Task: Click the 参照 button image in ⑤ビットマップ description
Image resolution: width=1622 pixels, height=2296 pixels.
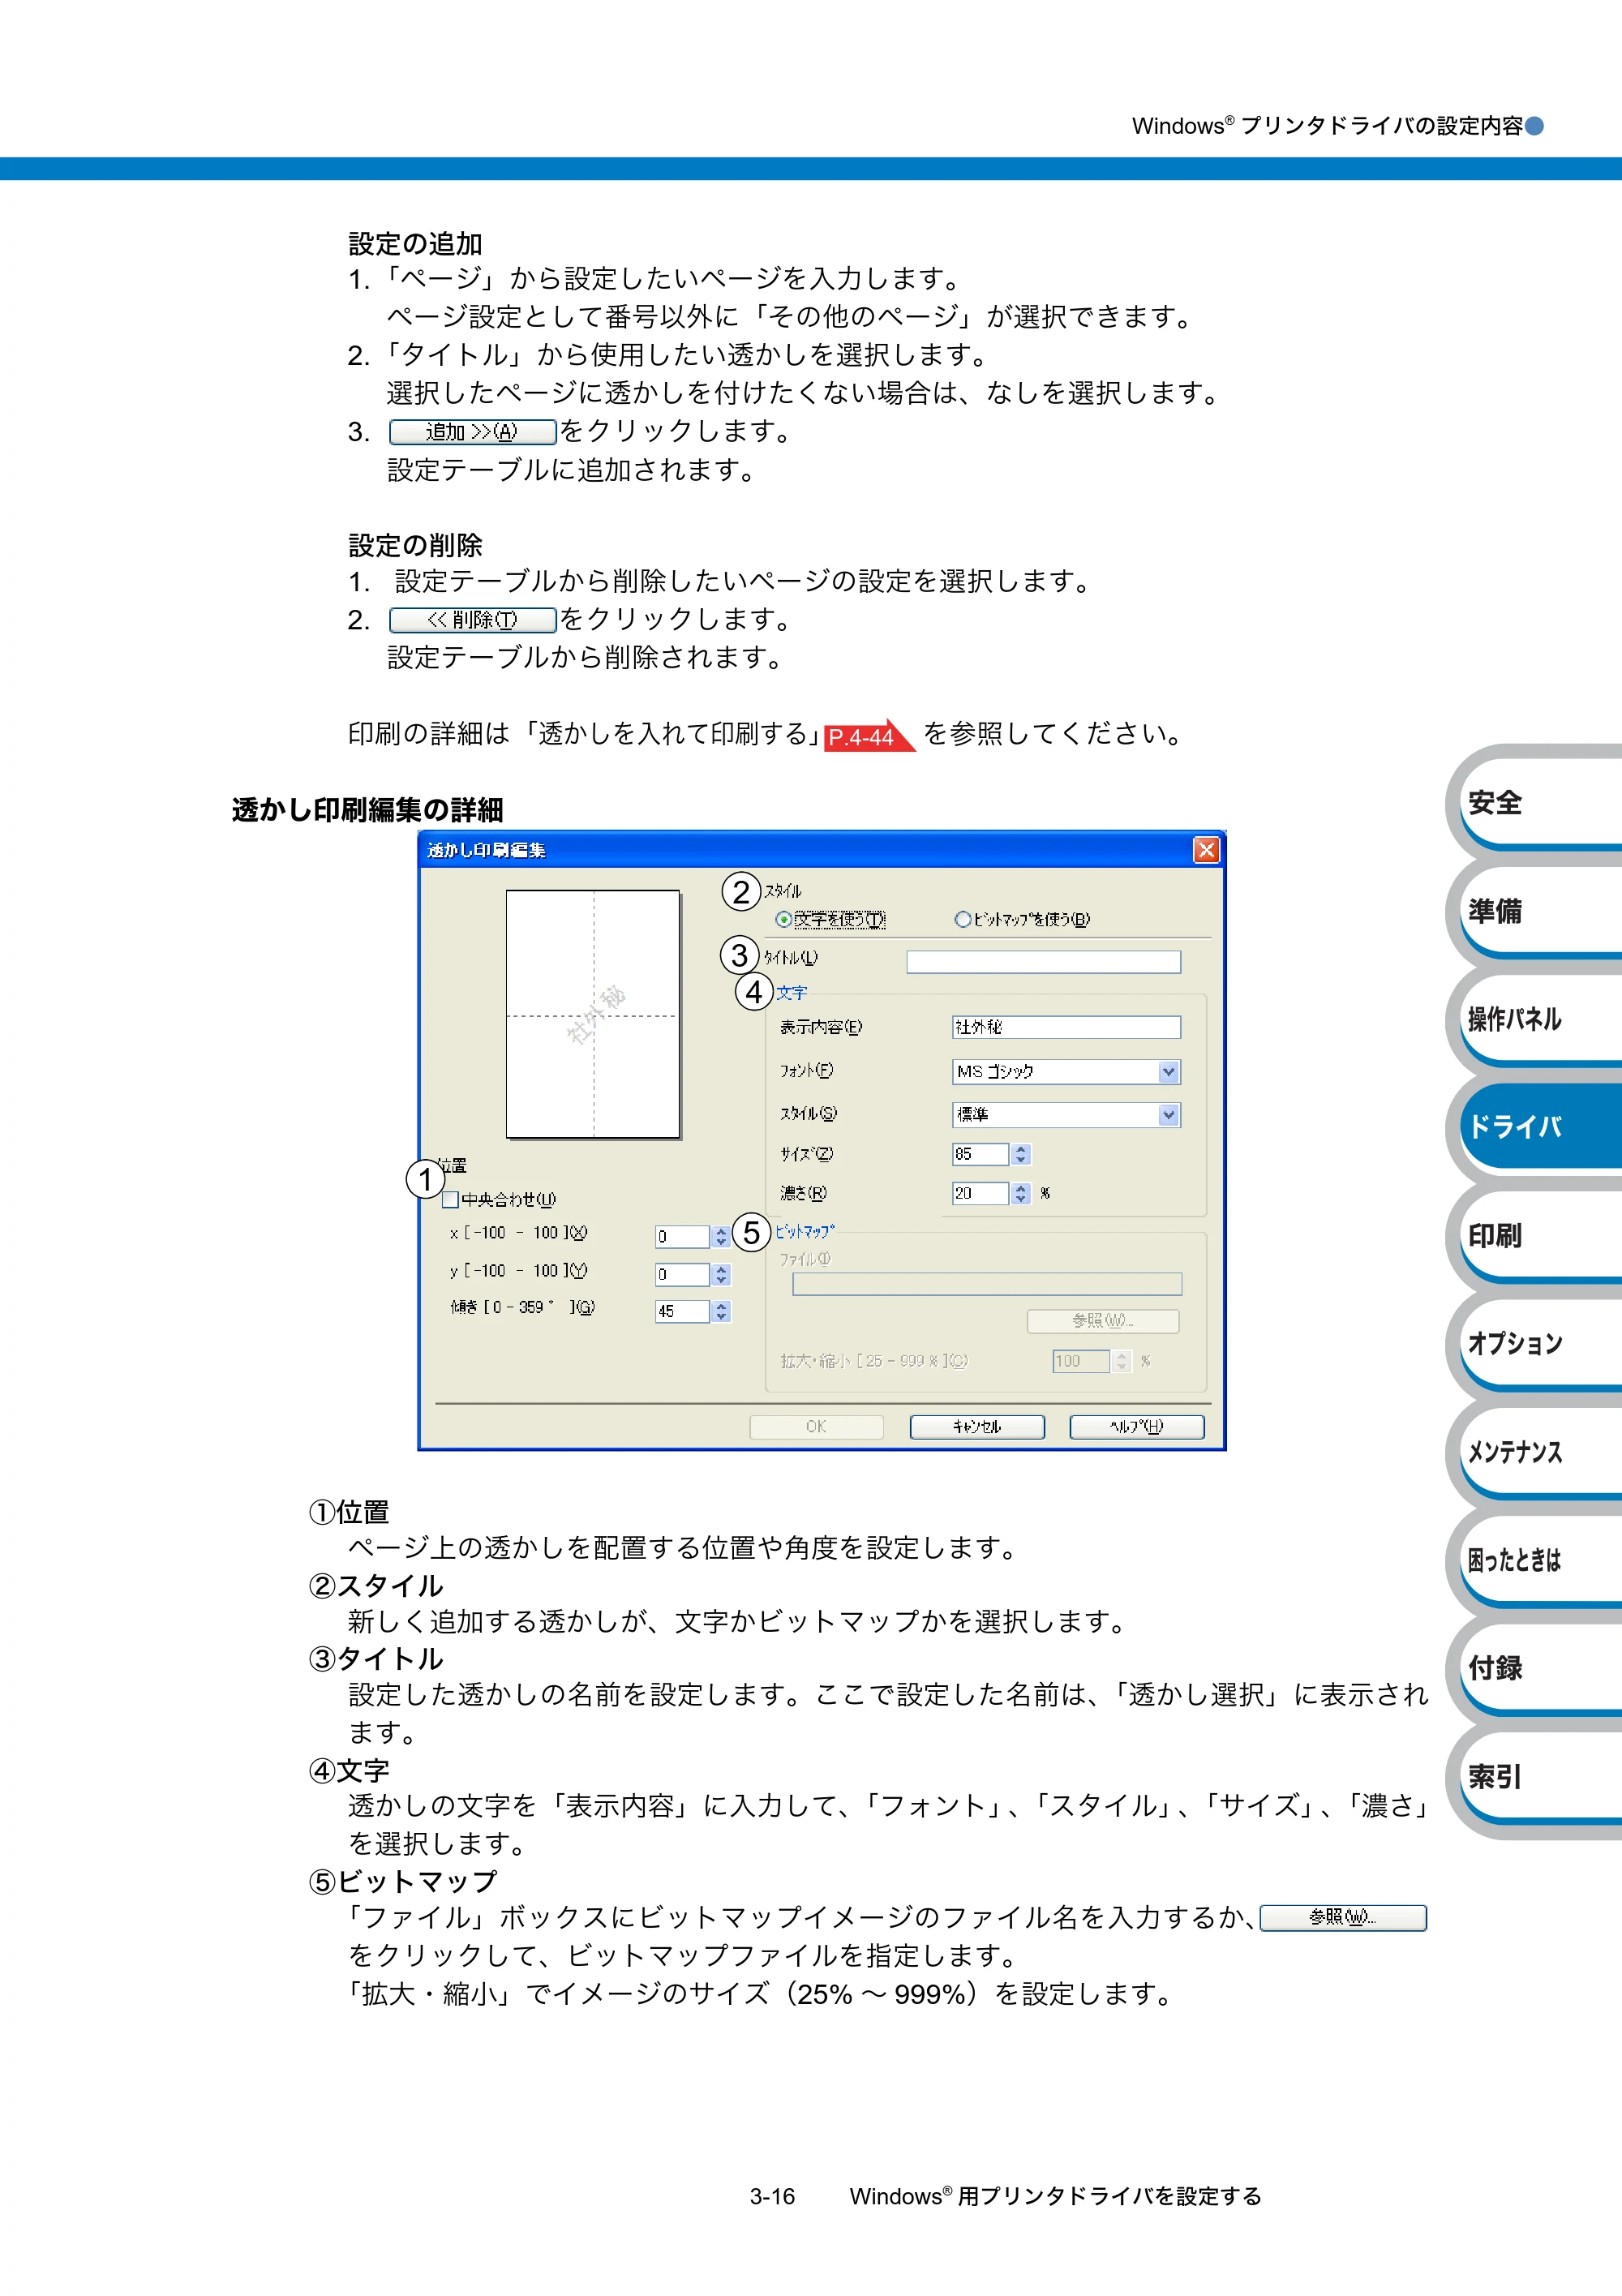Action: (1343, 1918)
